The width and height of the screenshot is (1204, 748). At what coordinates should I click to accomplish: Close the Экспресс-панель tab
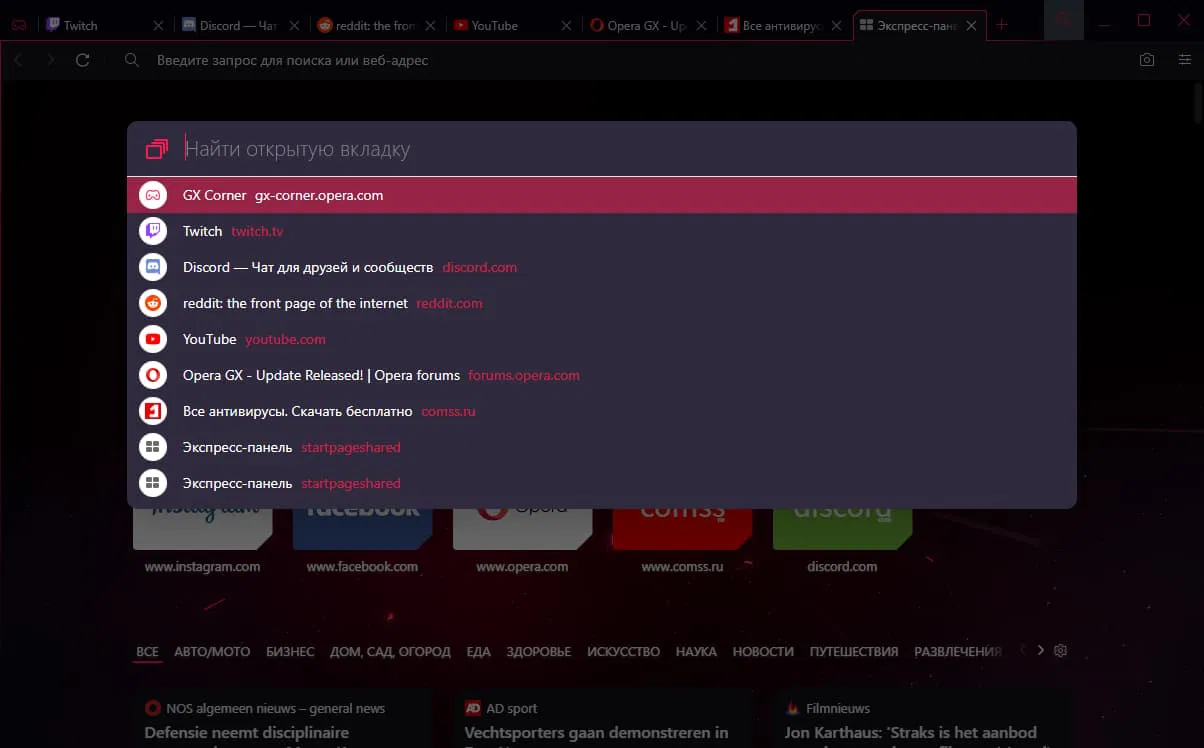pyautogui.click(x=971, y=26)
